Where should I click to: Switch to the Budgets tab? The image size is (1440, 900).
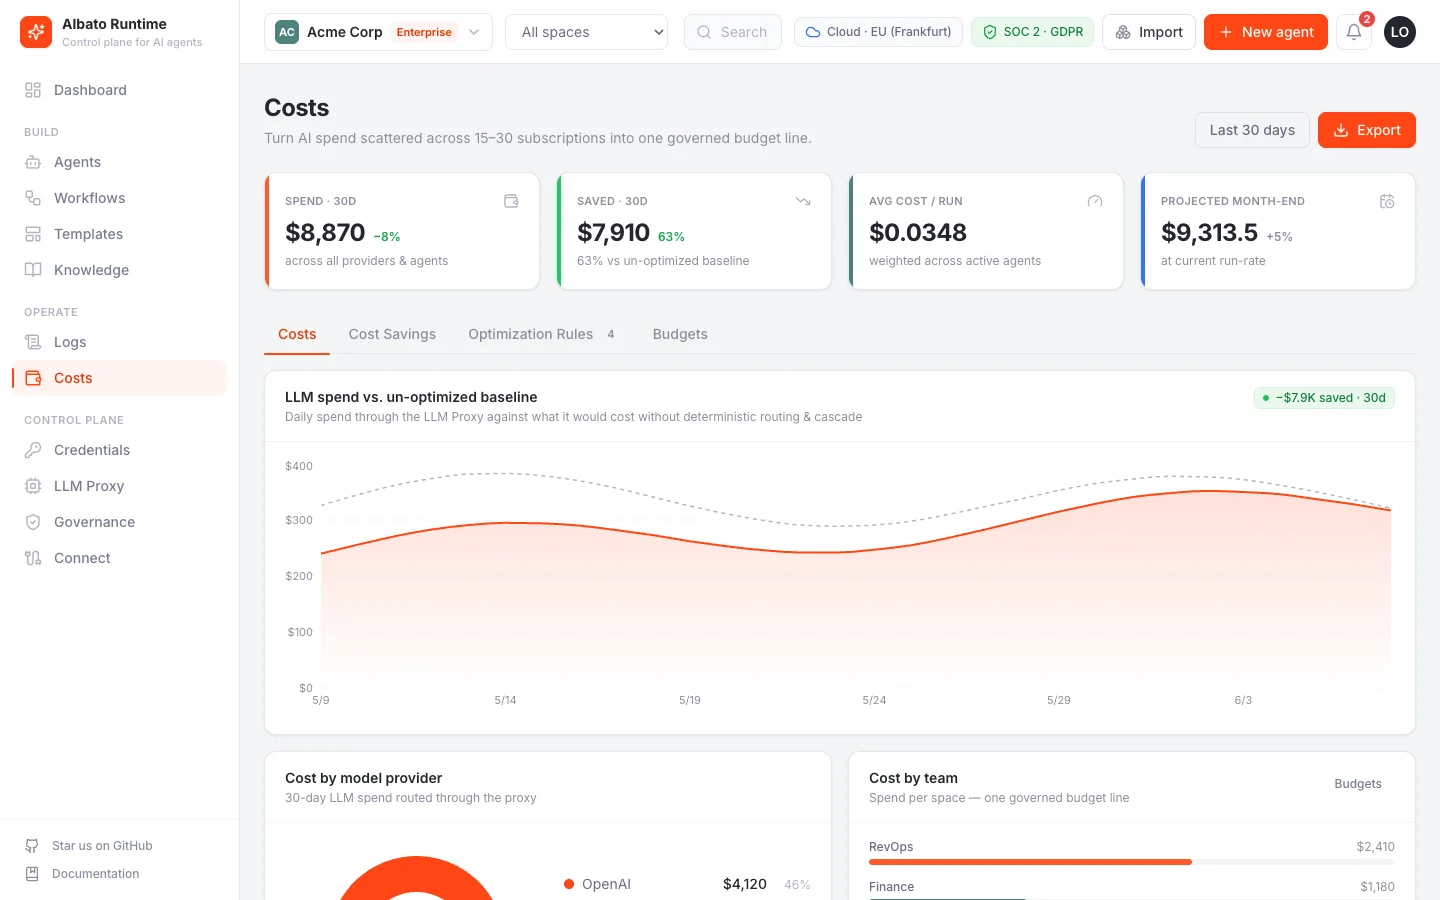(680, 334)
